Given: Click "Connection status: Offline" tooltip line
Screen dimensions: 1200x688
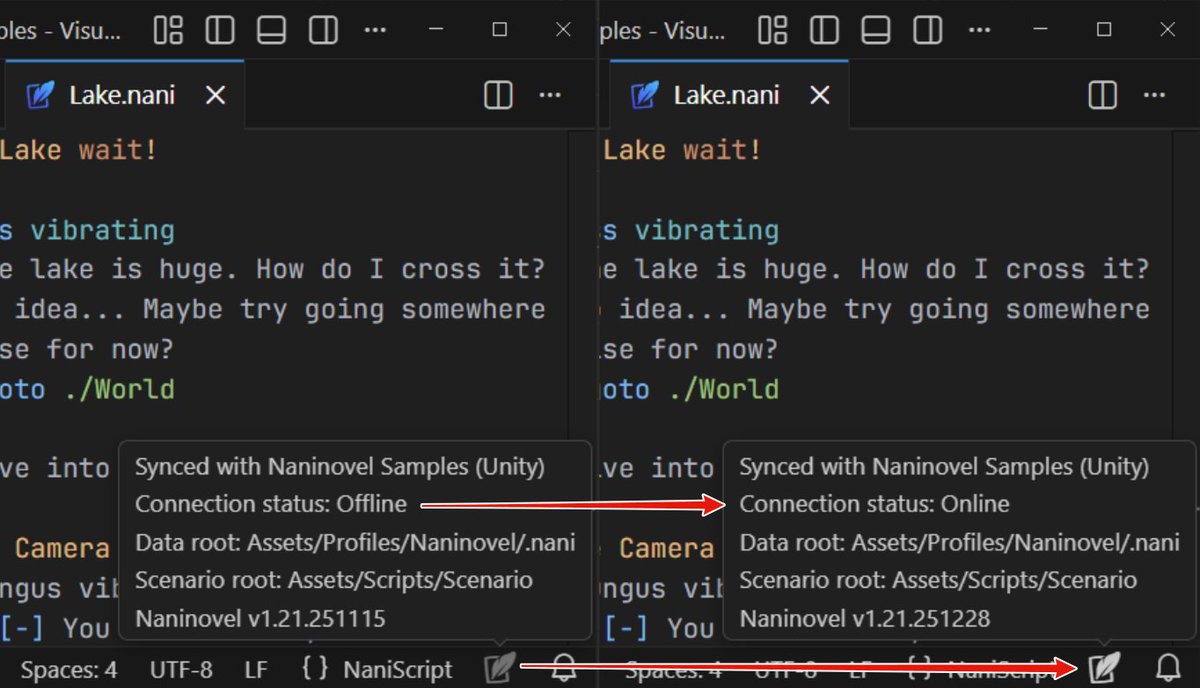Looking at the screenshot, I should point(271,504).
